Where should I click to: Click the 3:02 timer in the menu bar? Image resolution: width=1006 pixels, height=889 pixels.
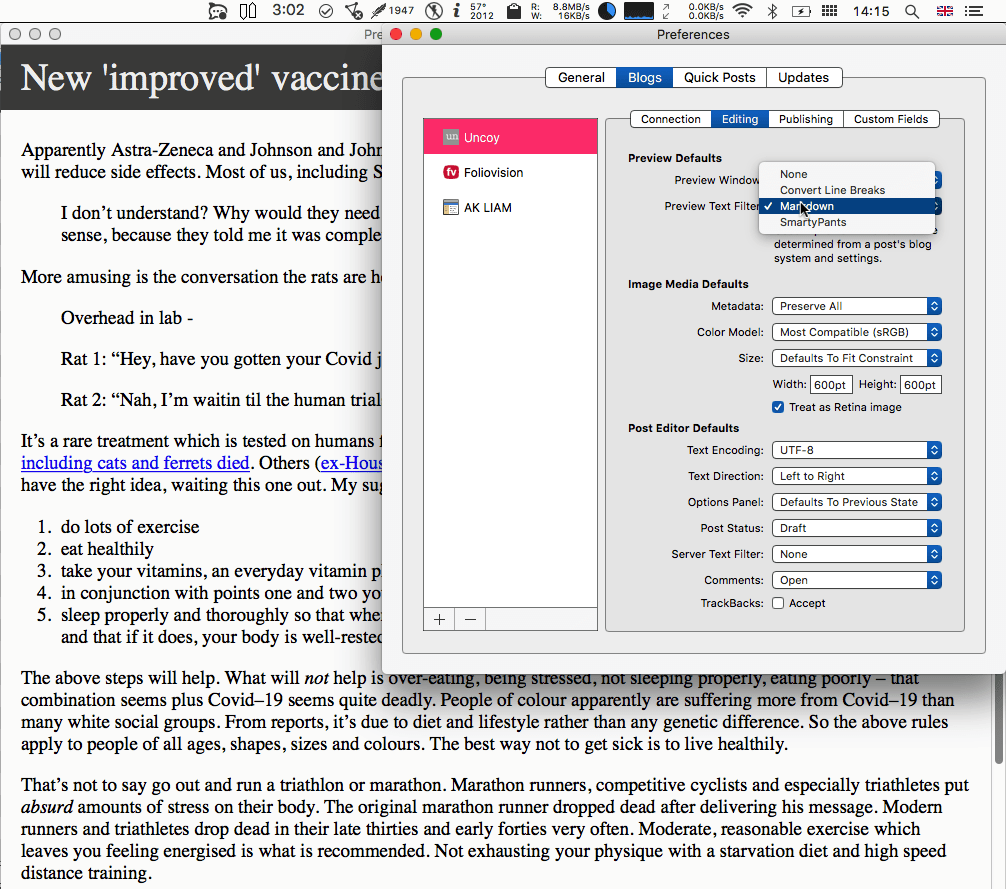[288, 10]
